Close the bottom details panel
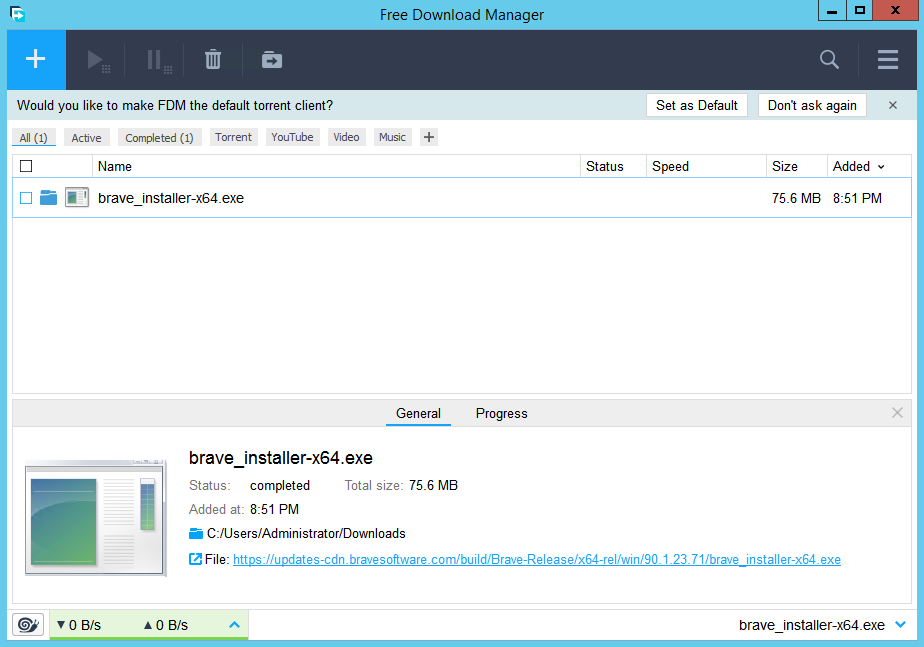 pos(897,413)
